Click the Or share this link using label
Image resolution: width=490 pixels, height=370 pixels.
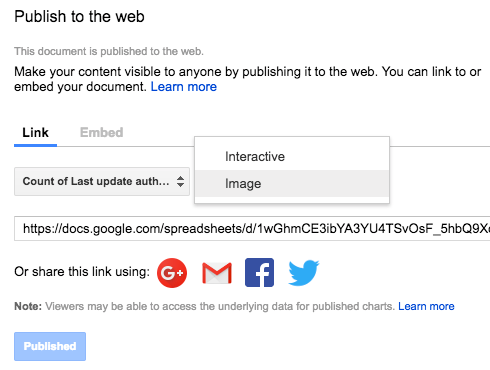82,272
